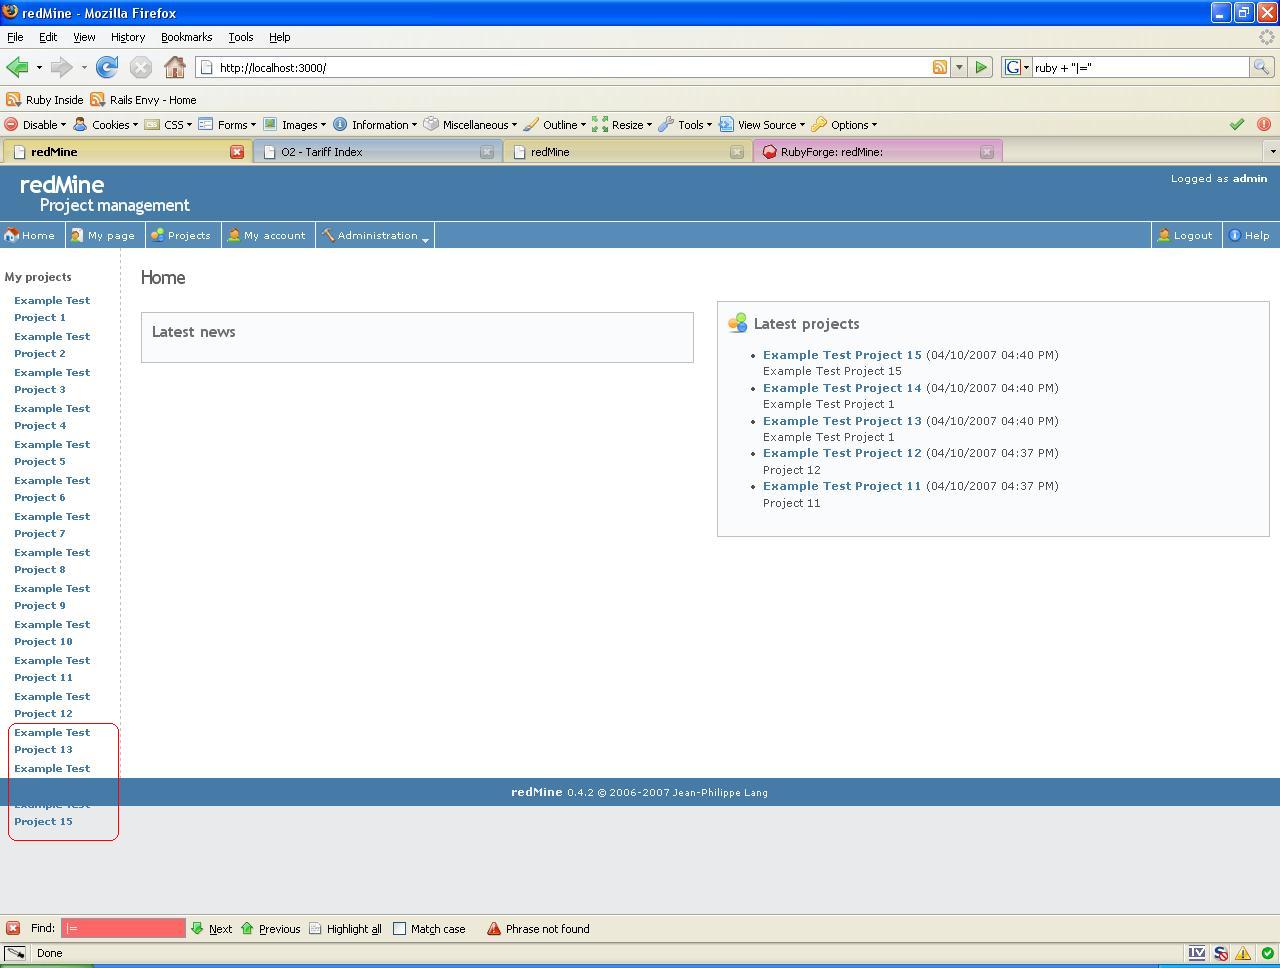Click the IE View status bar icon

(x=1196, y=953)
